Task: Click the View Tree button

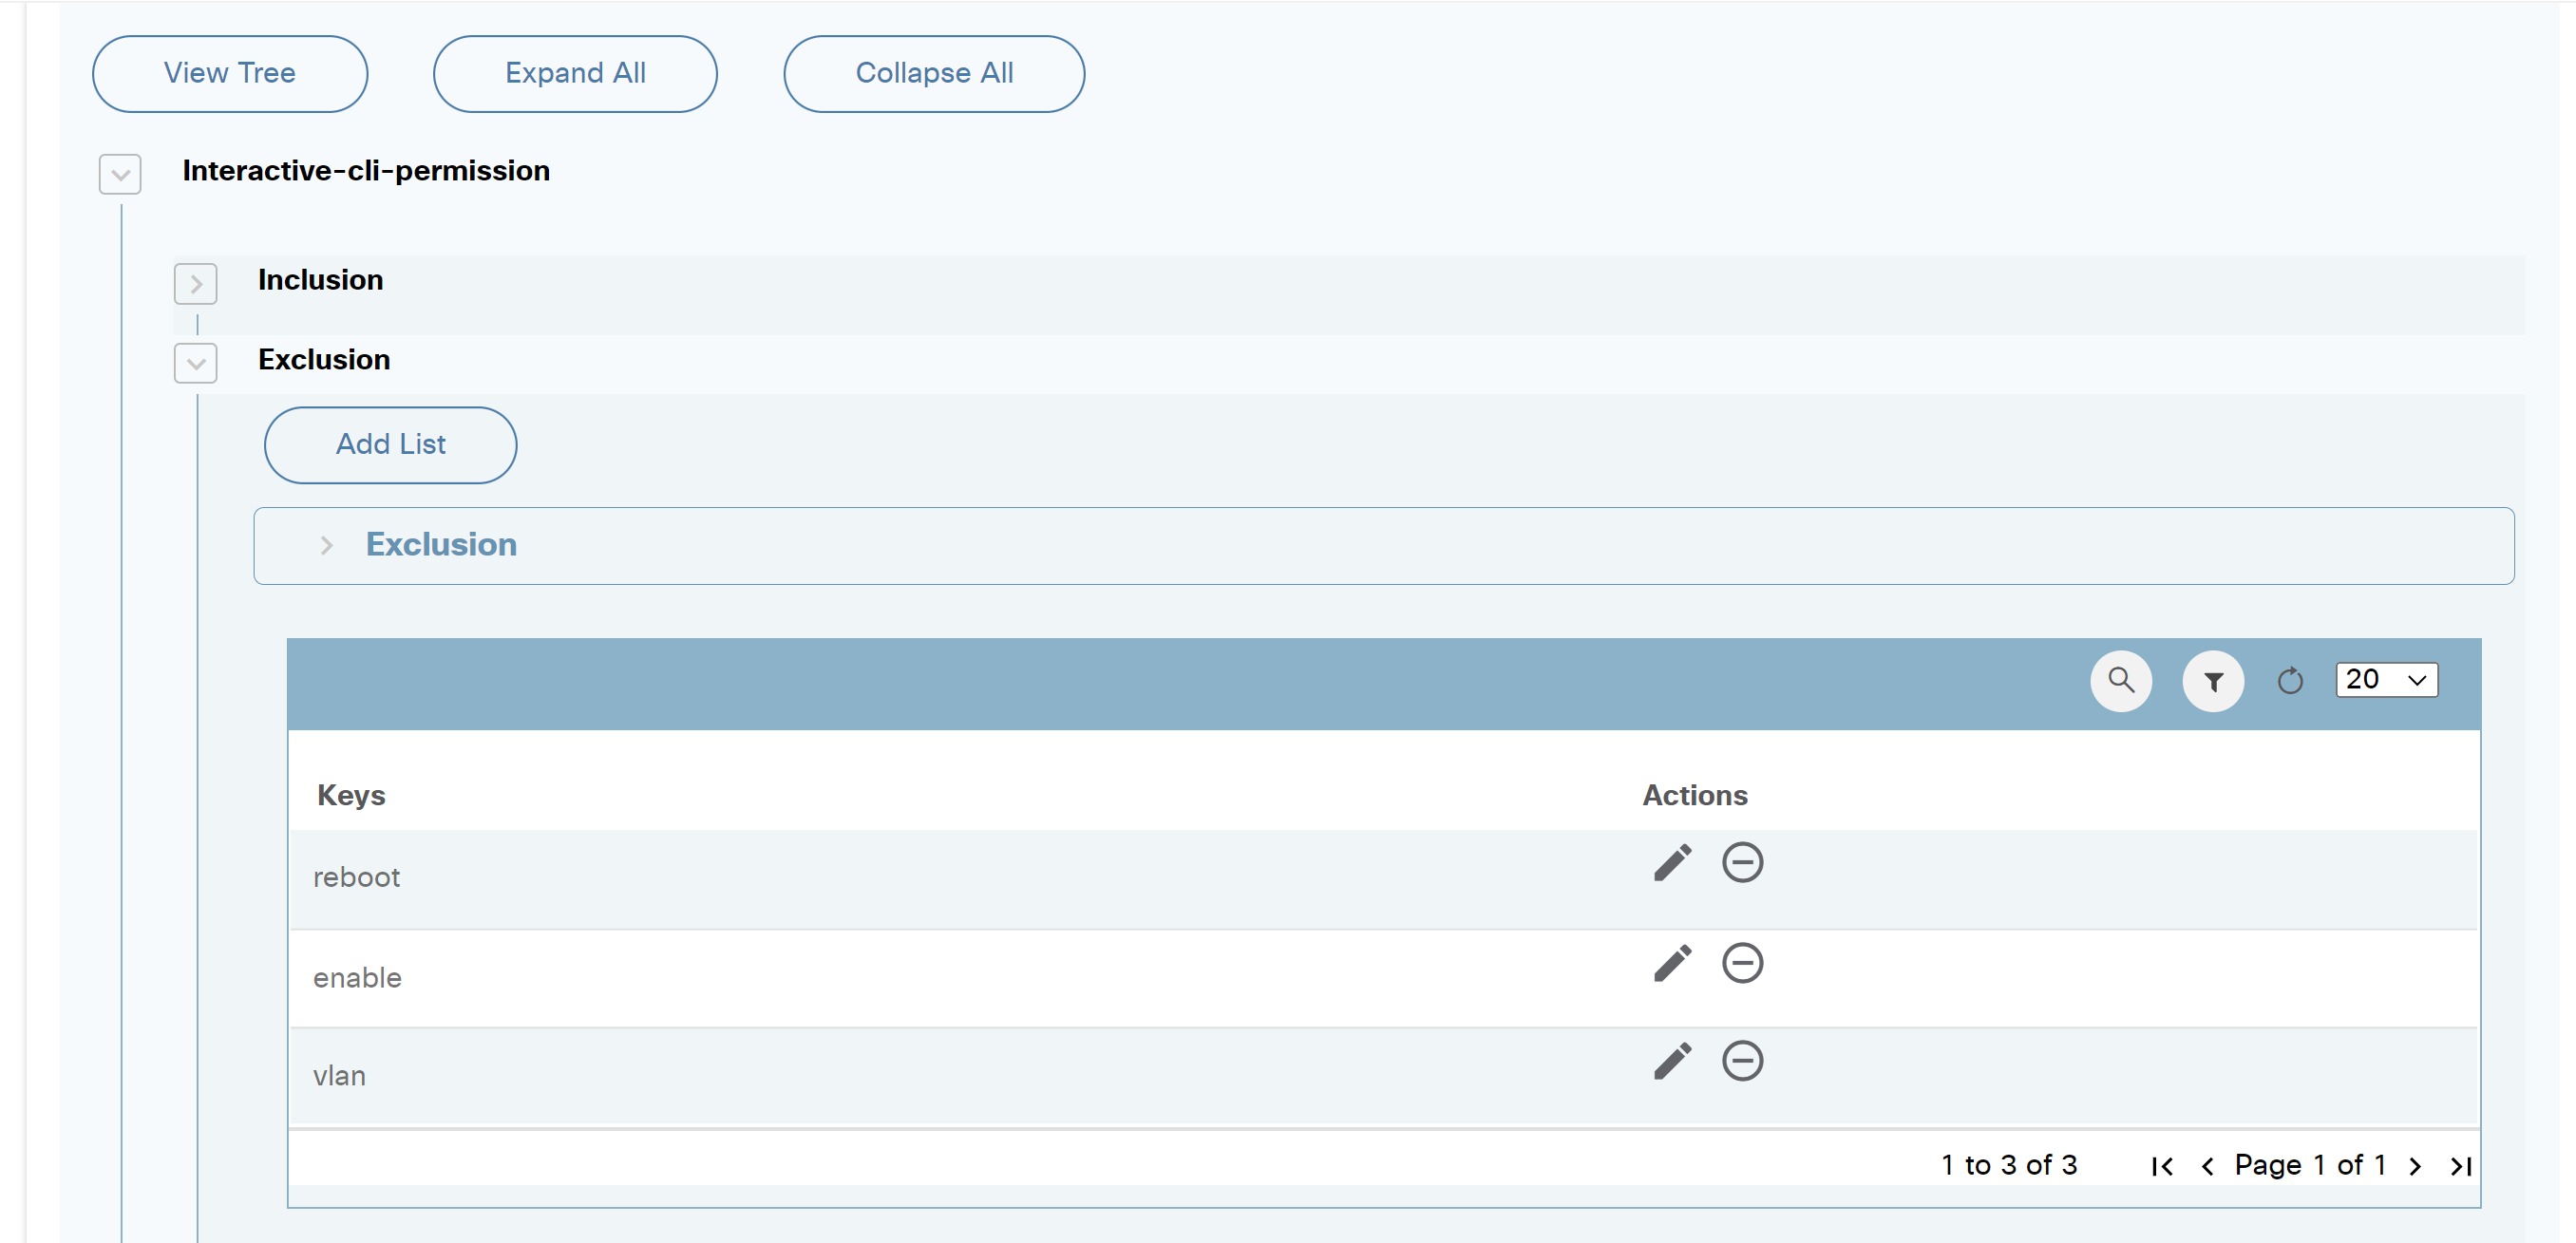Action: pos(229,74)
